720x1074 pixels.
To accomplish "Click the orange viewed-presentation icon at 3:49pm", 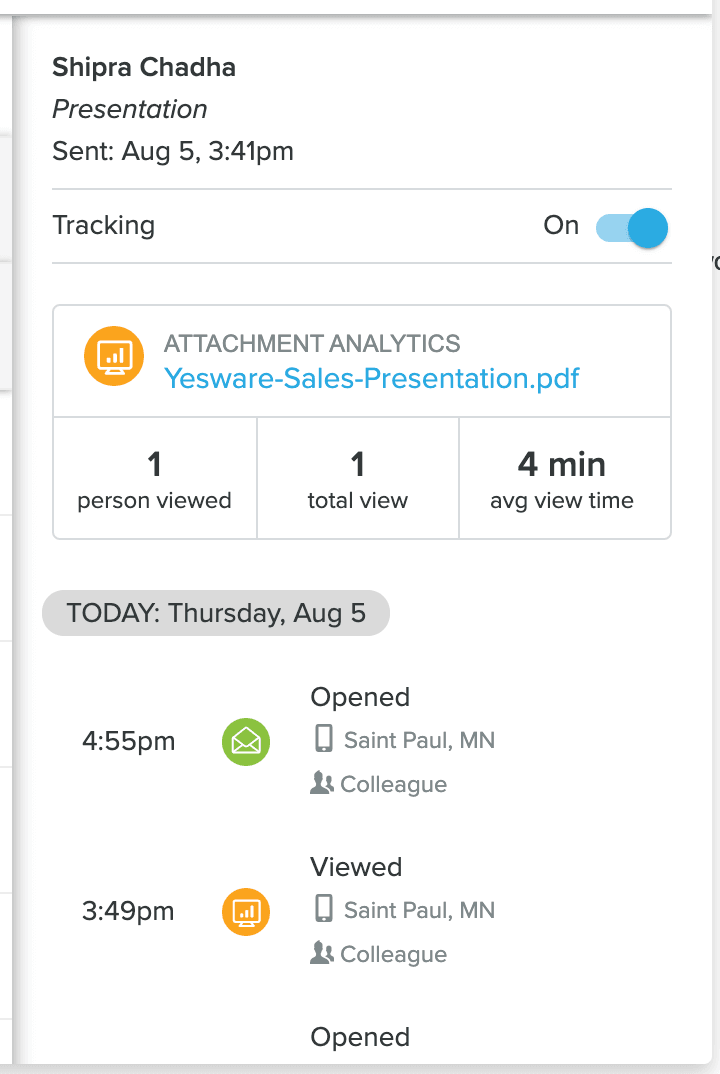I will [x=245, y=912].
